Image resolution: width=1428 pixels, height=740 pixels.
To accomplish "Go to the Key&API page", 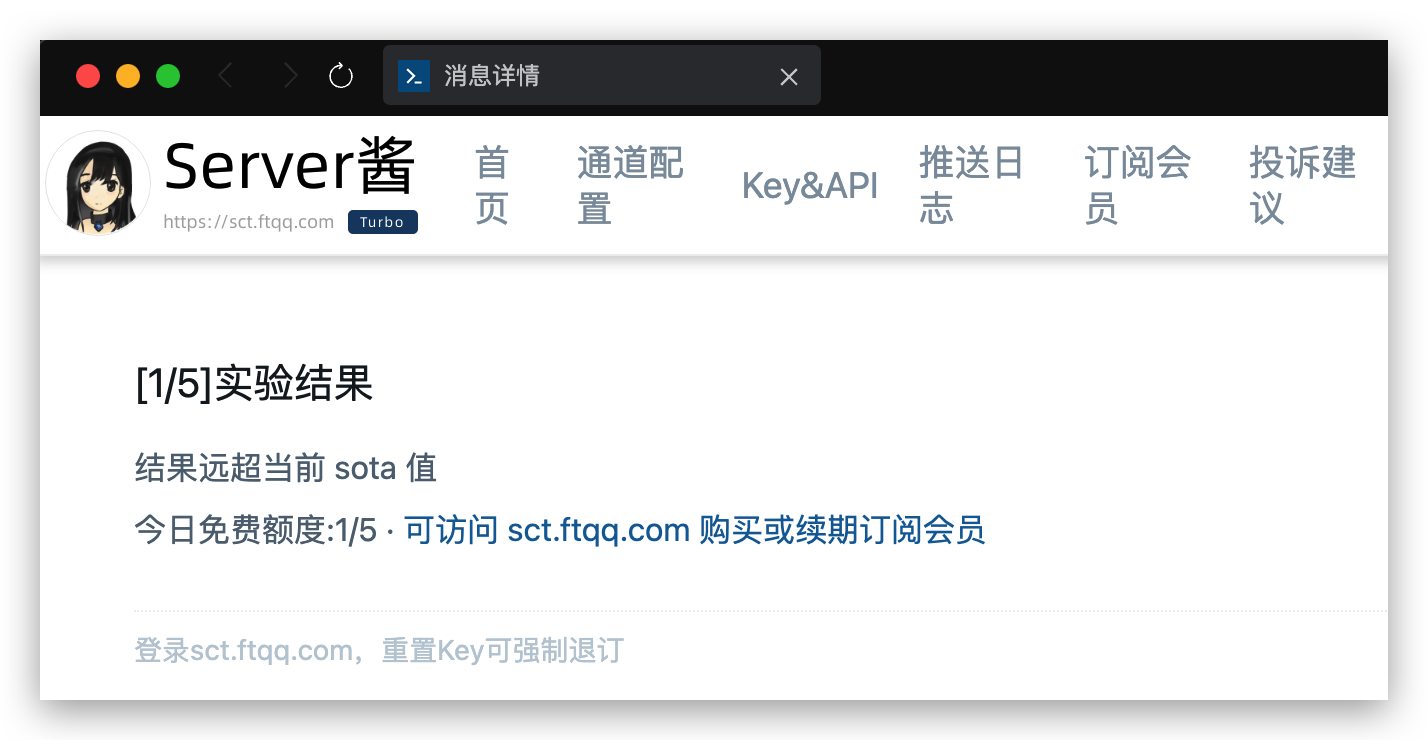I will point(809,185).
